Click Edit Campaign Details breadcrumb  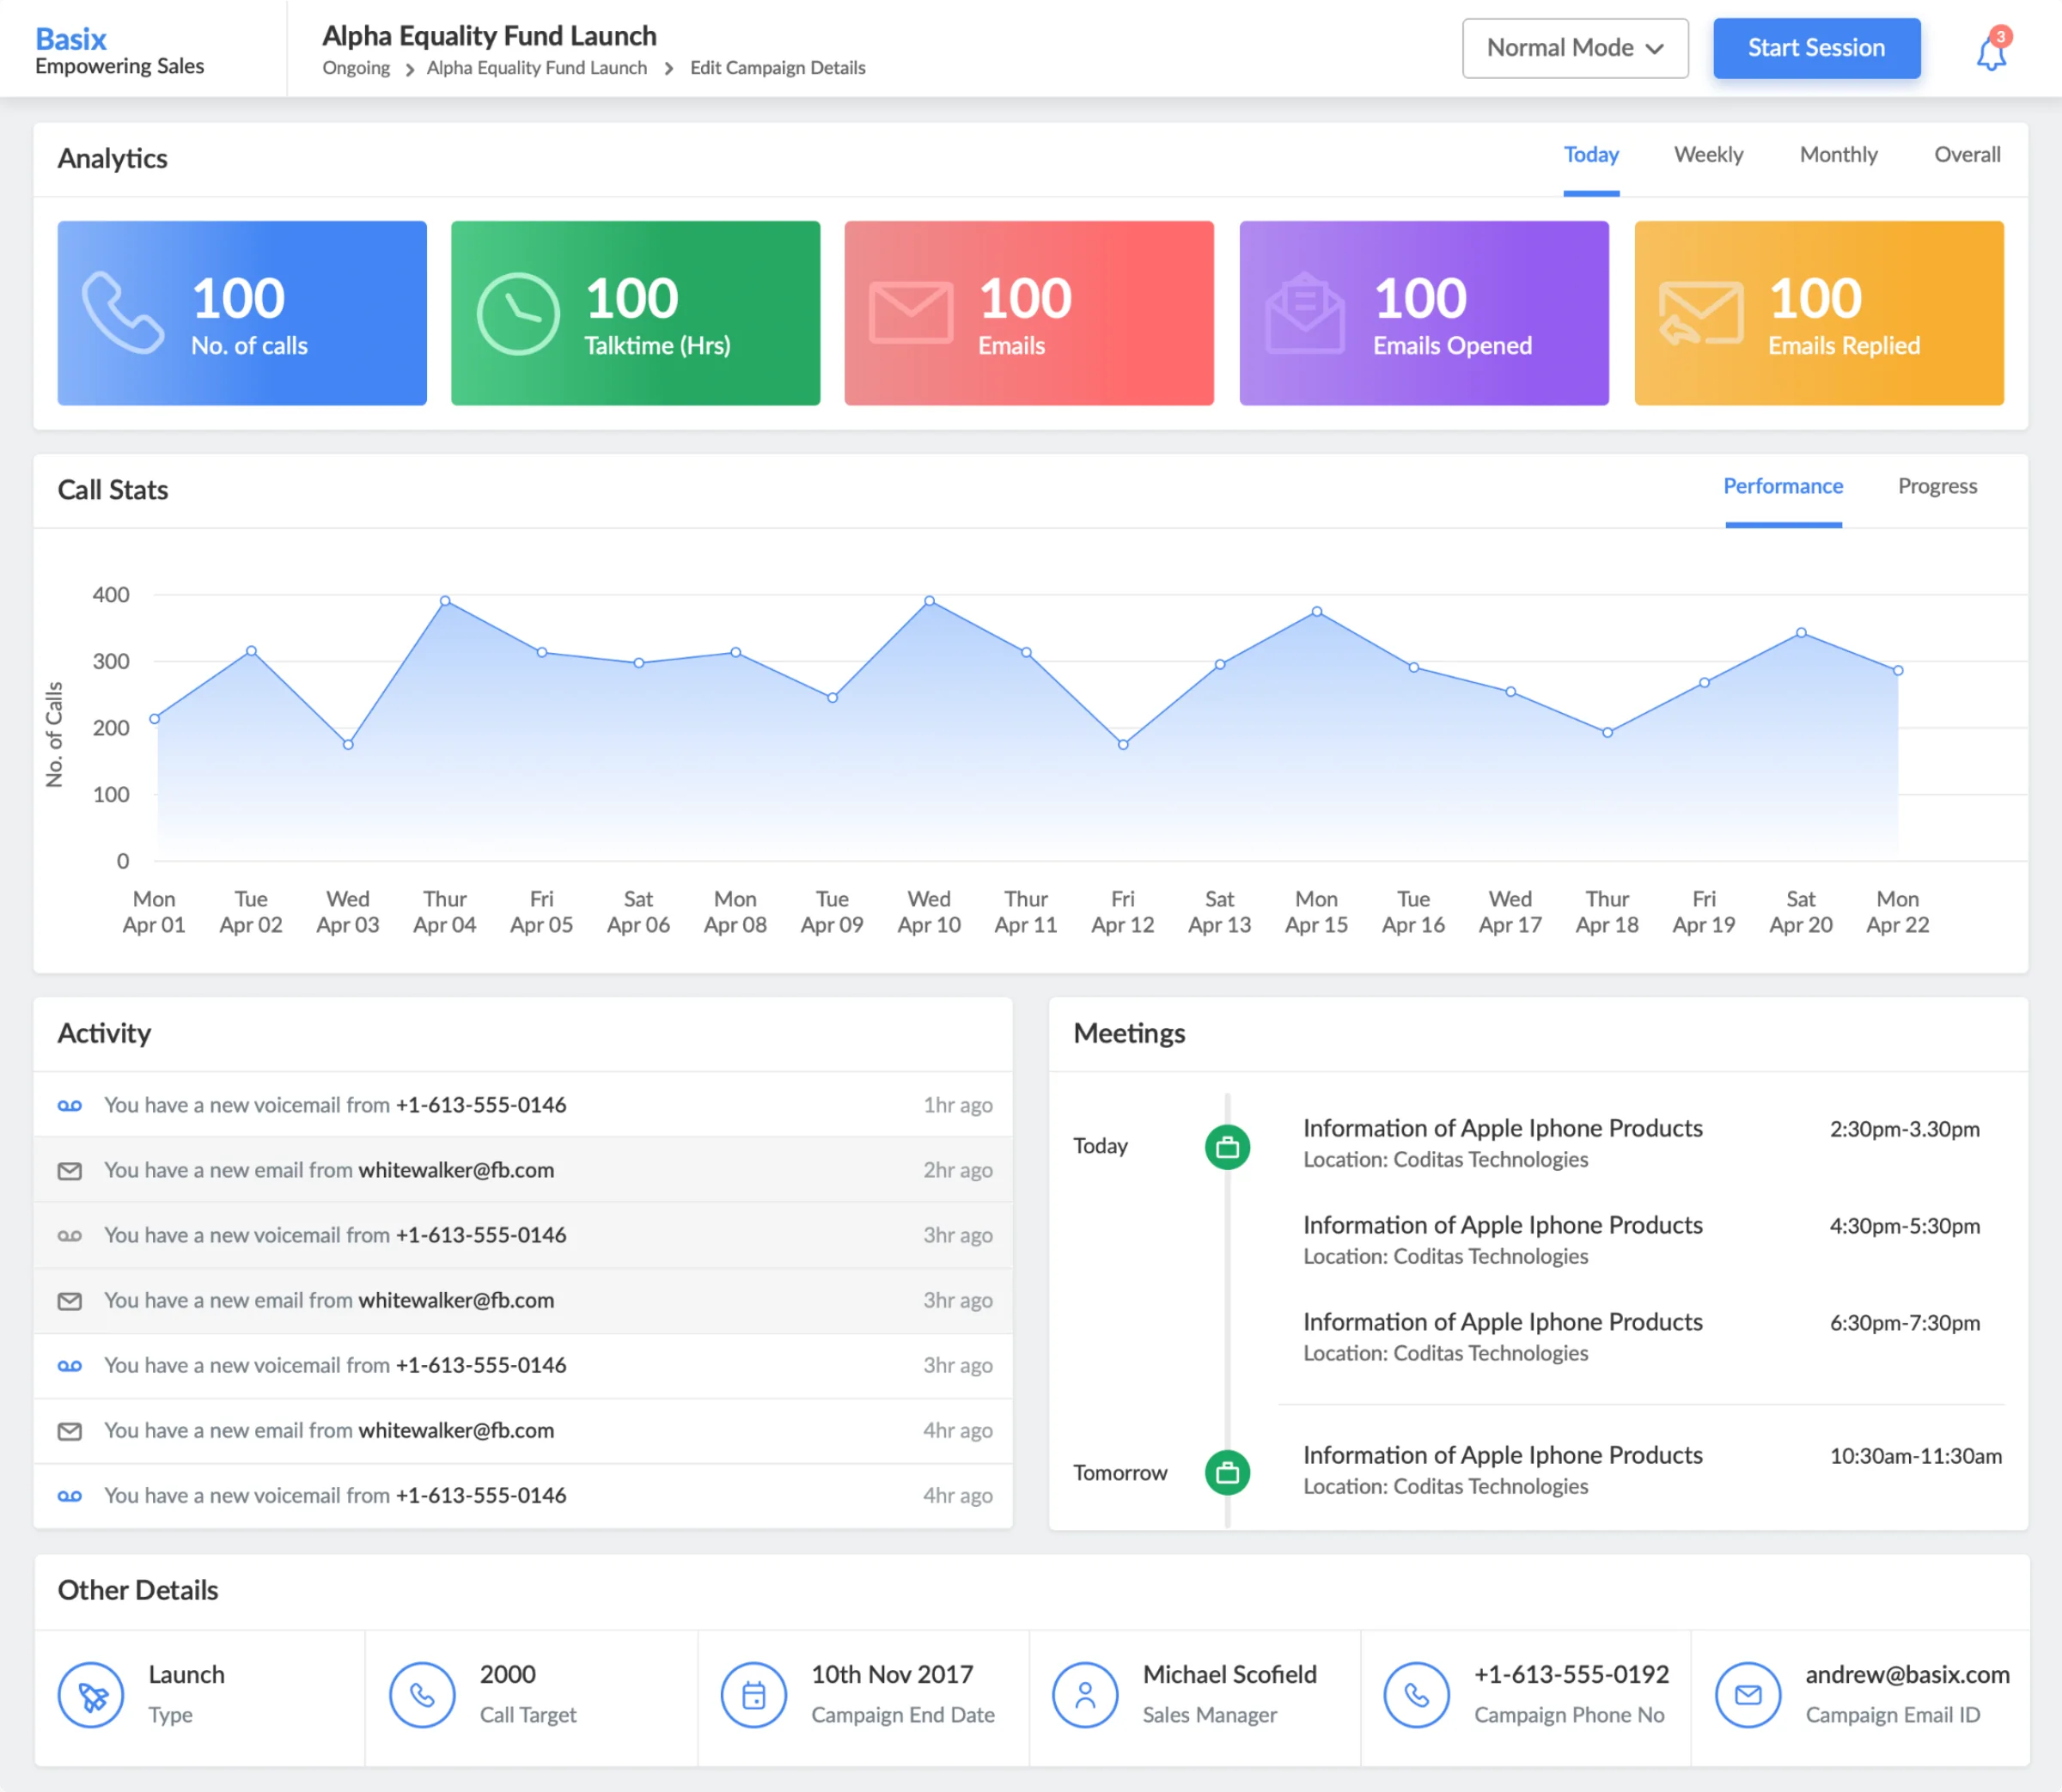pos(777,68)
